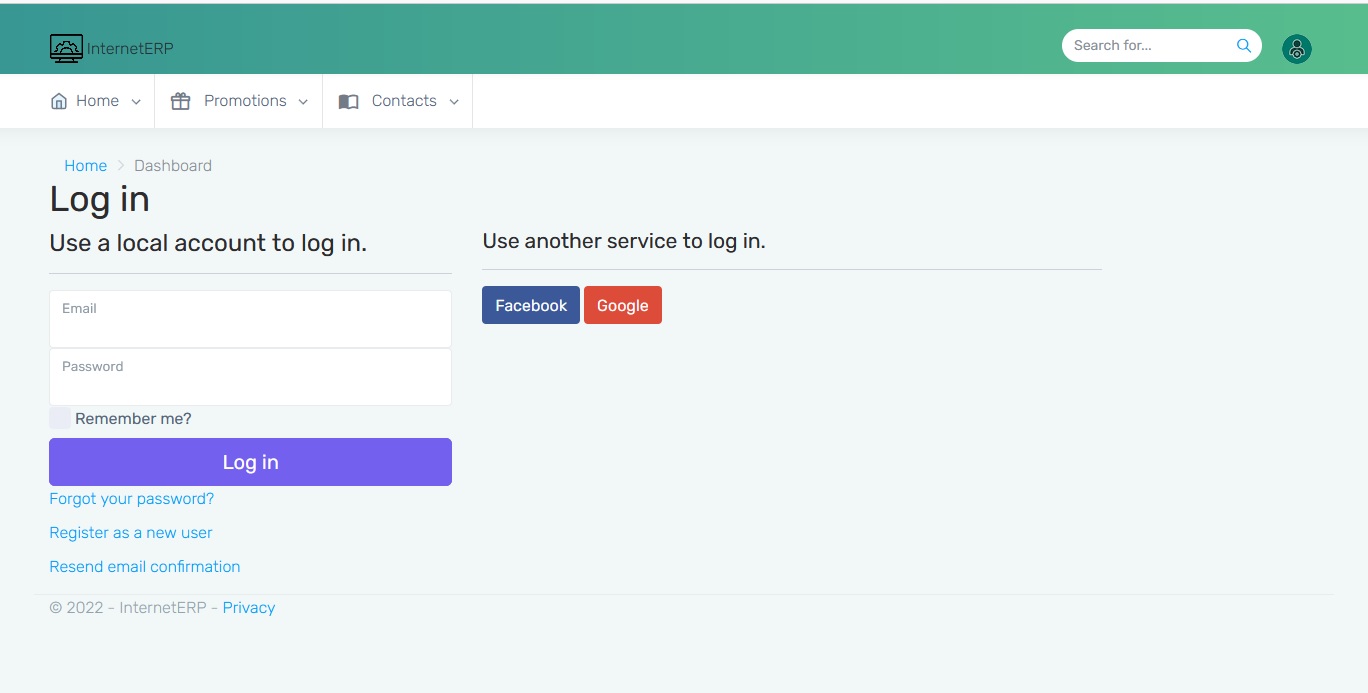
Task: Focus the Password input field
Action: pos(250,377)
